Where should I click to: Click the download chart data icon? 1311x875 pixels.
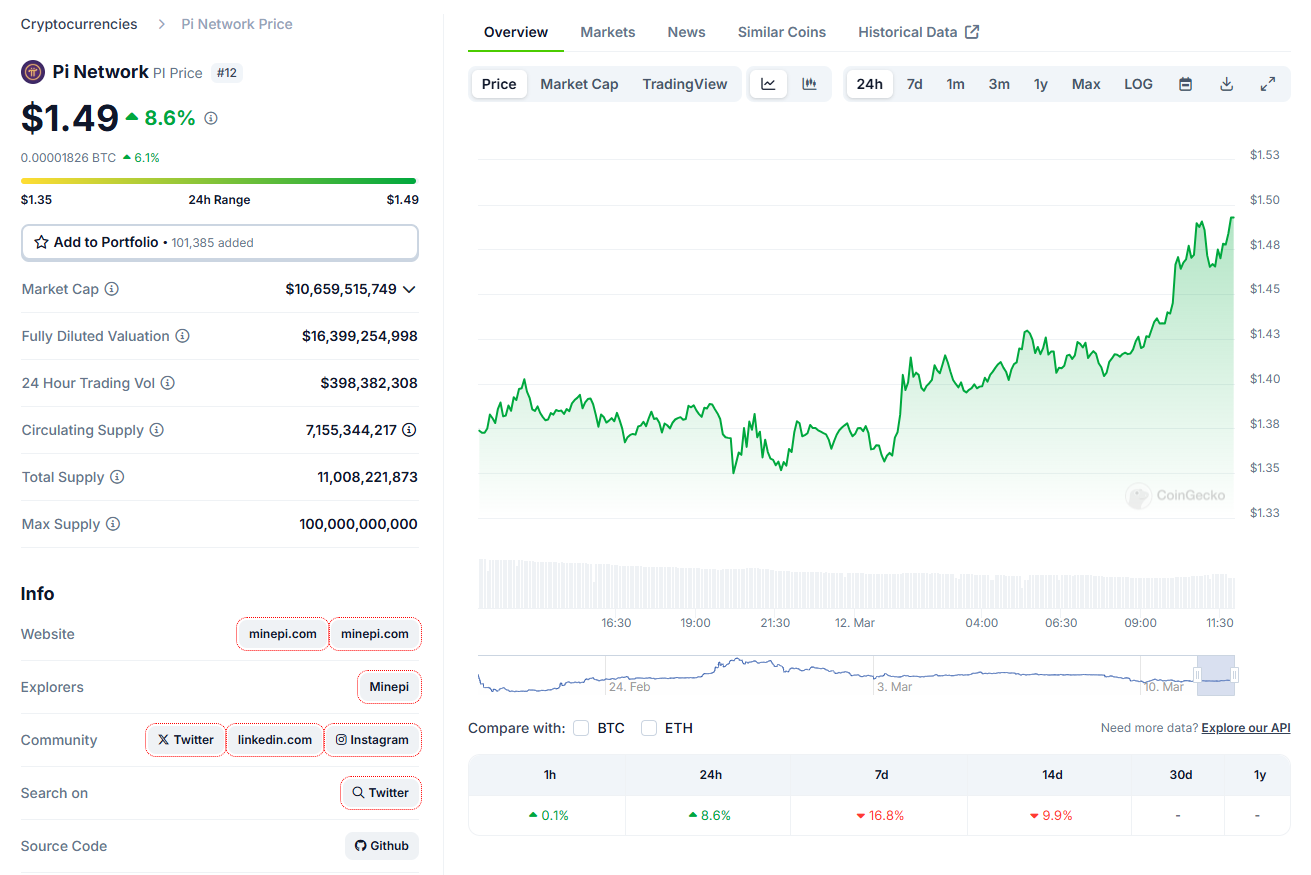point(1226,84)
